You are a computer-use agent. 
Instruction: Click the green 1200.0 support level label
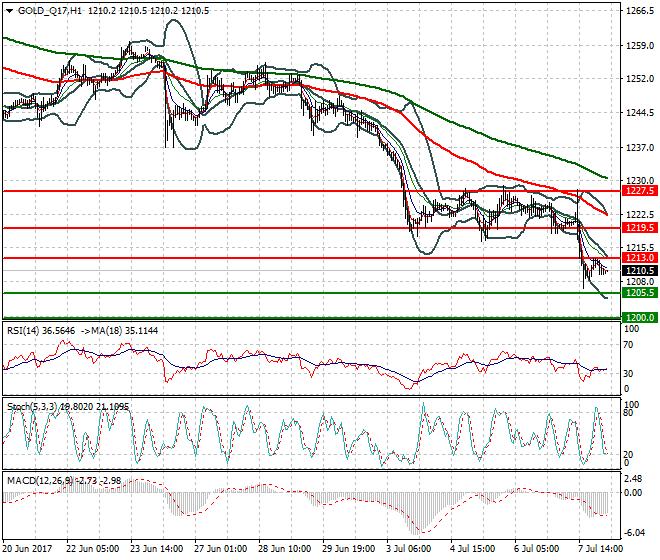coord(639,317)
